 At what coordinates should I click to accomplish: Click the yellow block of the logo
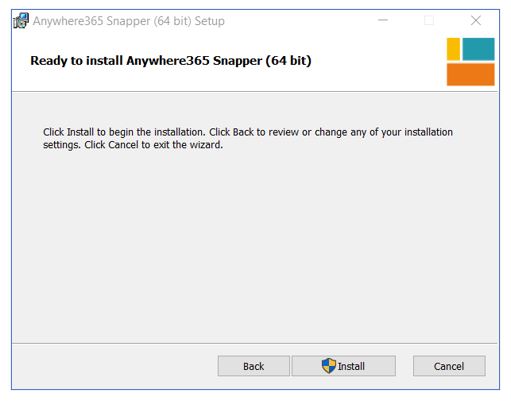[x=453, y=49]
